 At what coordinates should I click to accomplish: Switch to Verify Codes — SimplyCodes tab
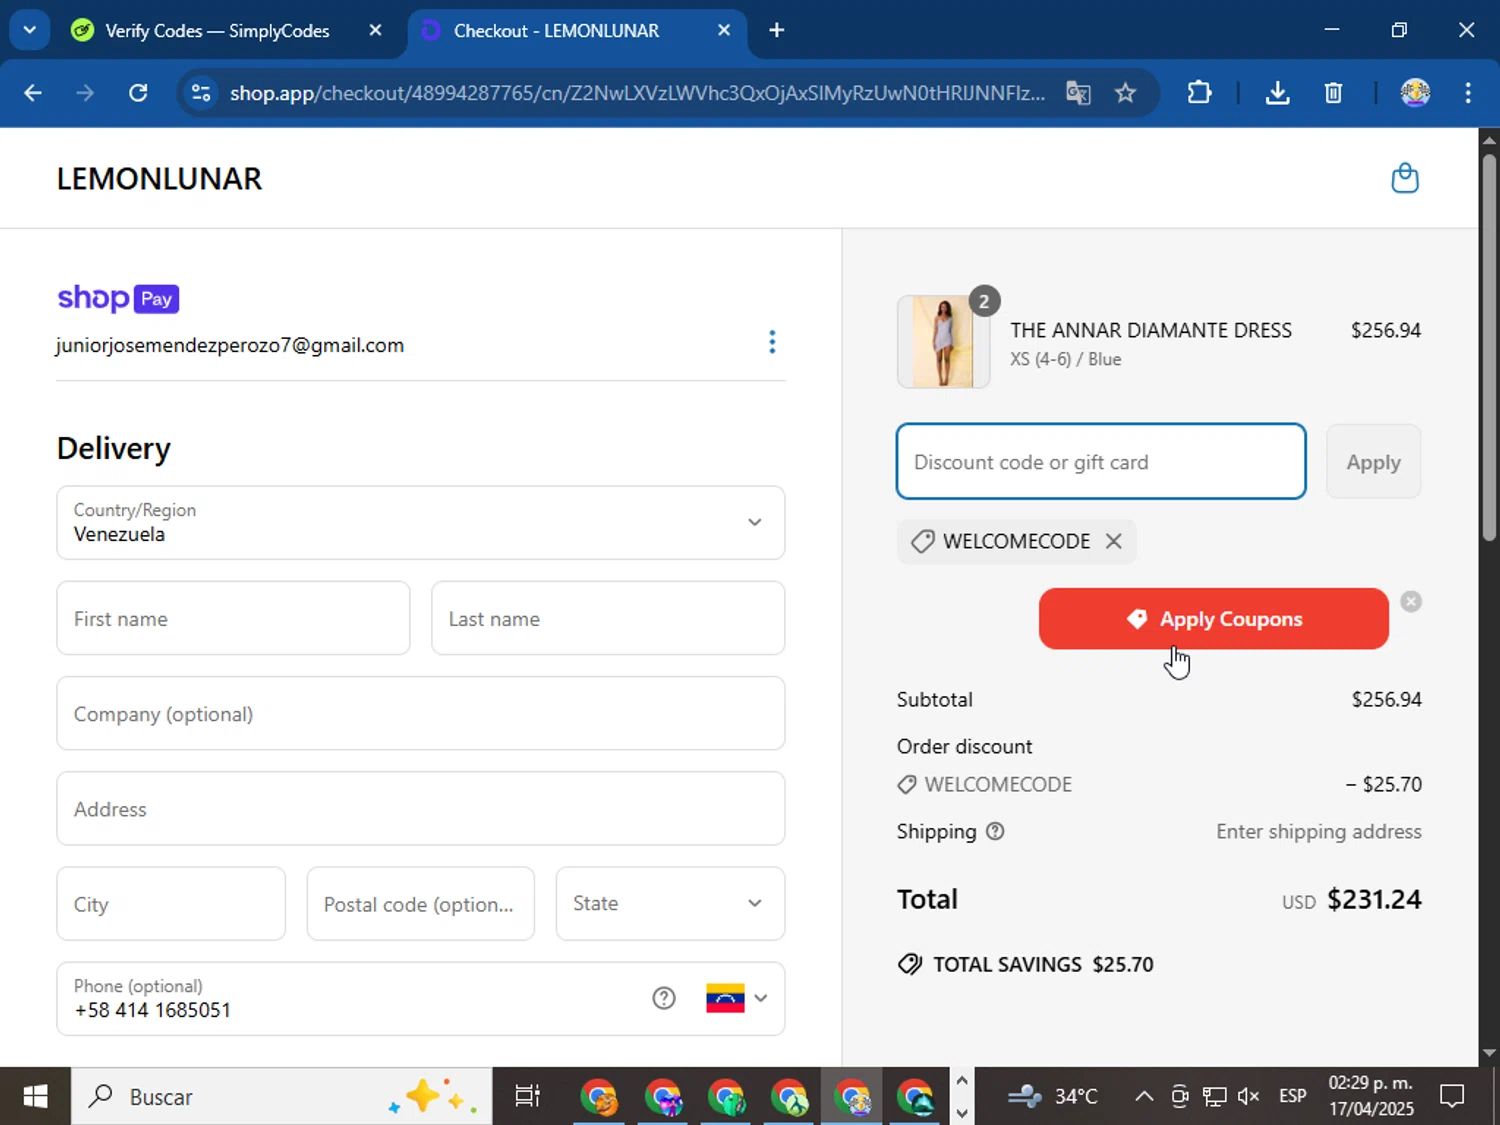click(x=218, y=31)
